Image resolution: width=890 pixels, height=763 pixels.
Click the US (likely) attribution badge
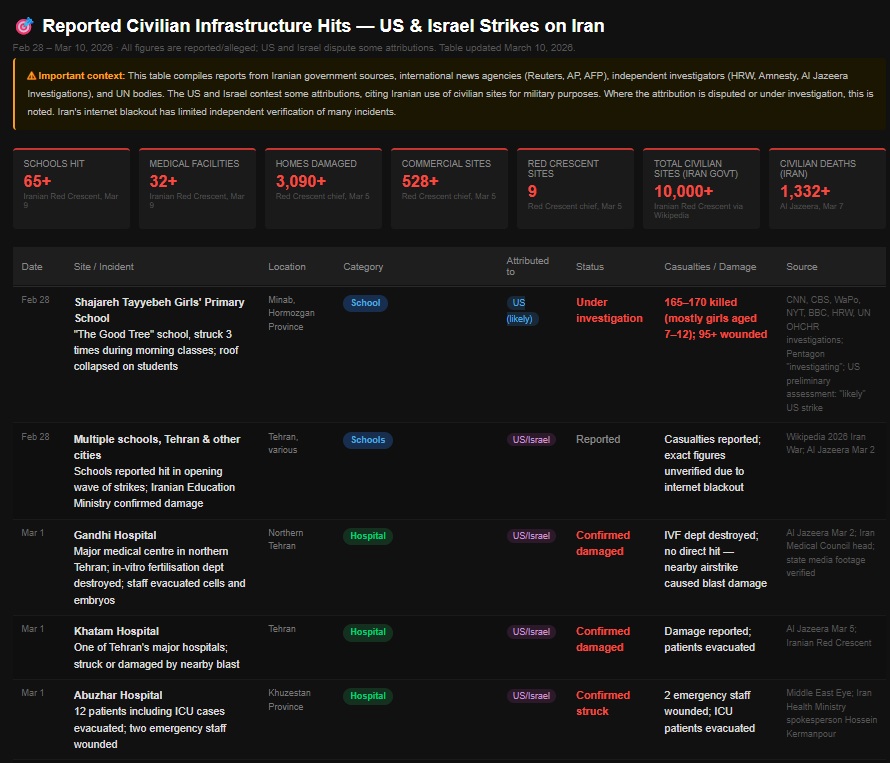click(x=521, y=310)
